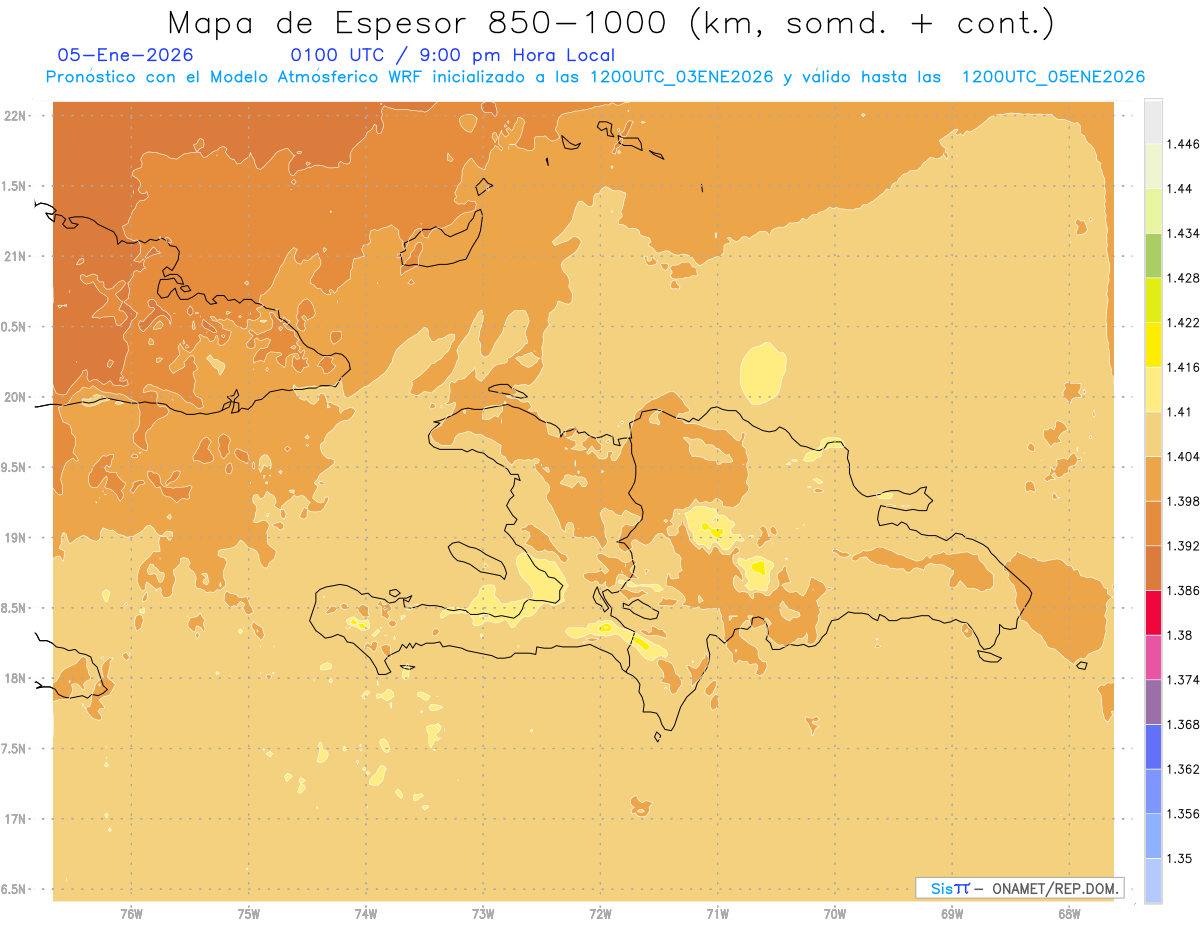
Task: Click the date label '05-Ene-2026'
Action: coord(126,56)
